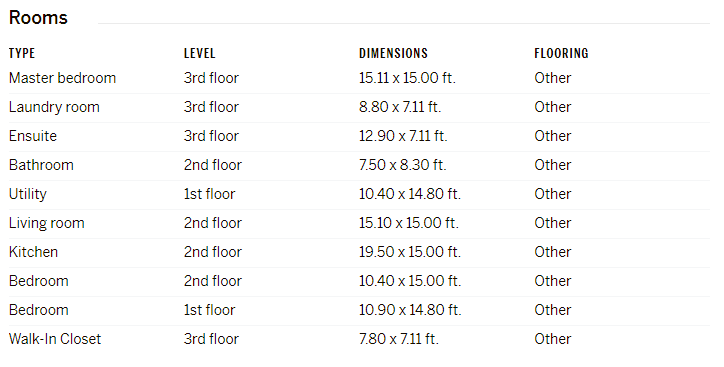
Task: Select the 10.90 x 14.80 ft. dimension
Action: (x=410, y=310)
